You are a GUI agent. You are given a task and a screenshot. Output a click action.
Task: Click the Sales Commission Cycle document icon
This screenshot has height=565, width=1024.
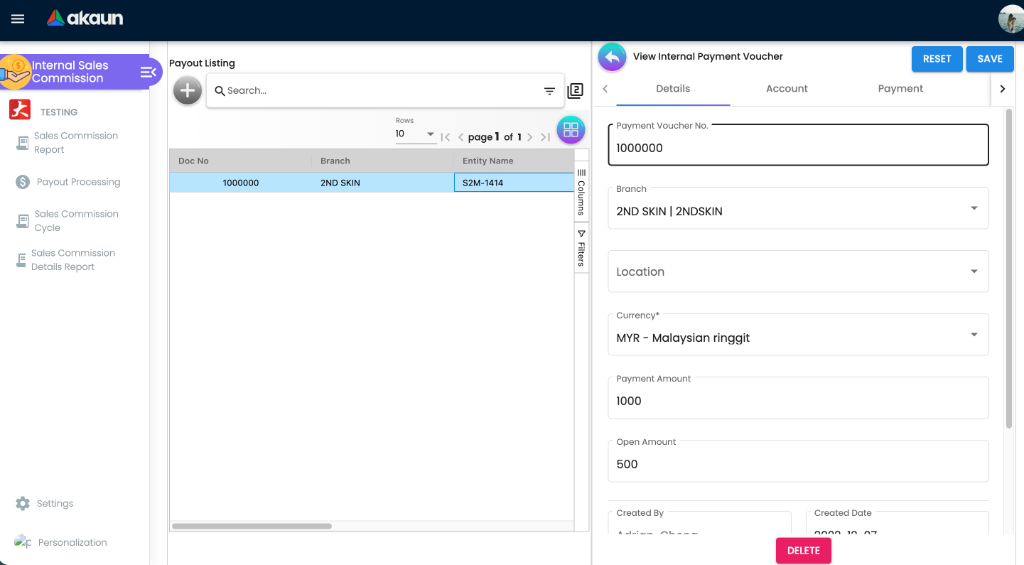point(23,221)
